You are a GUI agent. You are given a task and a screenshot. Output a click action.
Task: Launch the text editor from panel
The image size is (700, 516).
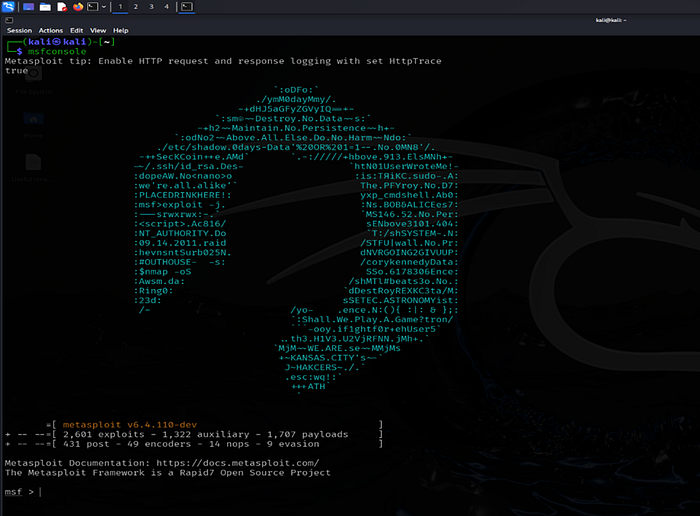pyautogui.click(x=62, y=7)
